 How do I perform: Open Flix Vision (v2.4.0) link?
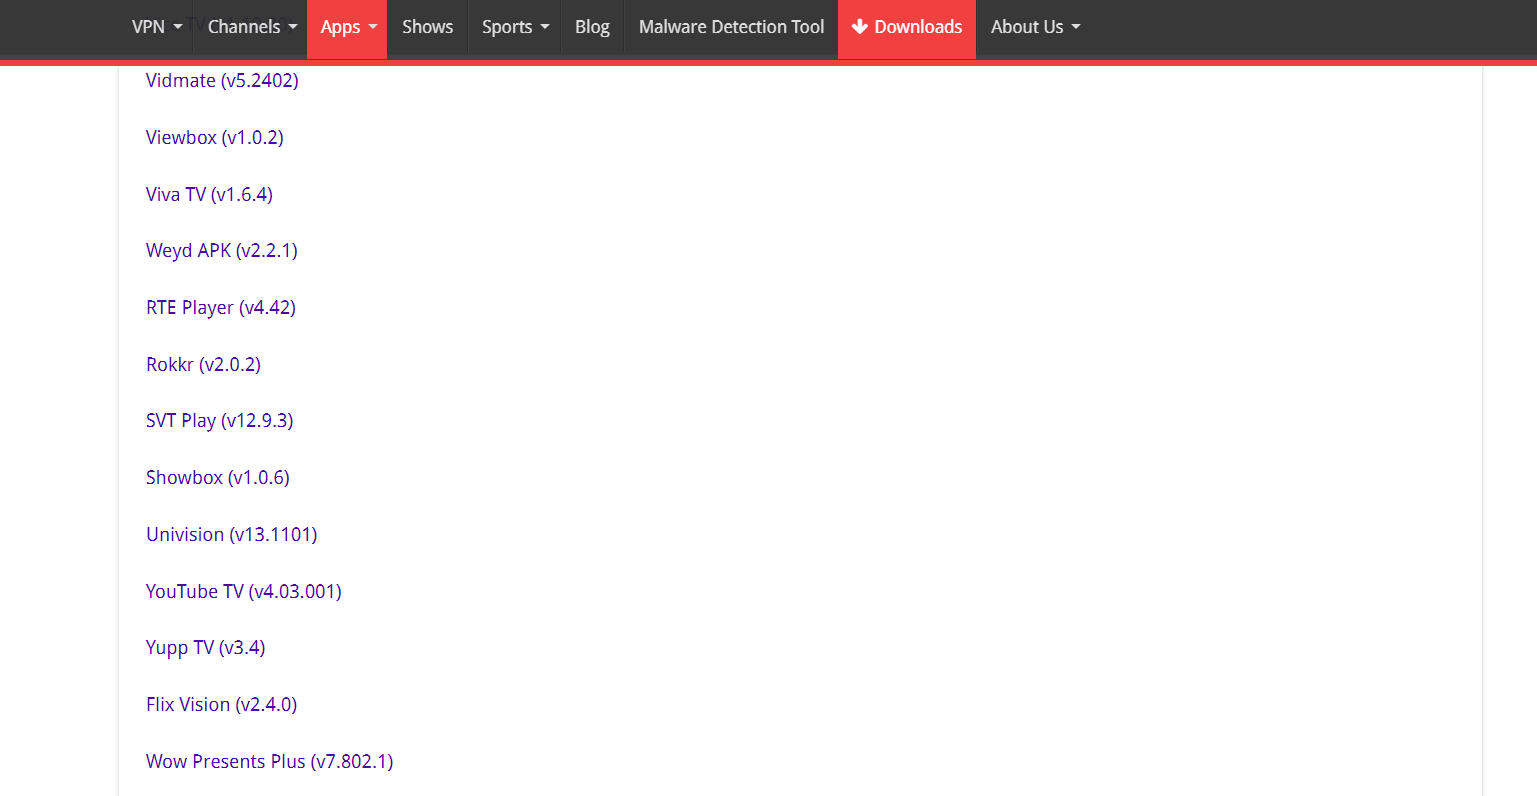click(222, 704)
